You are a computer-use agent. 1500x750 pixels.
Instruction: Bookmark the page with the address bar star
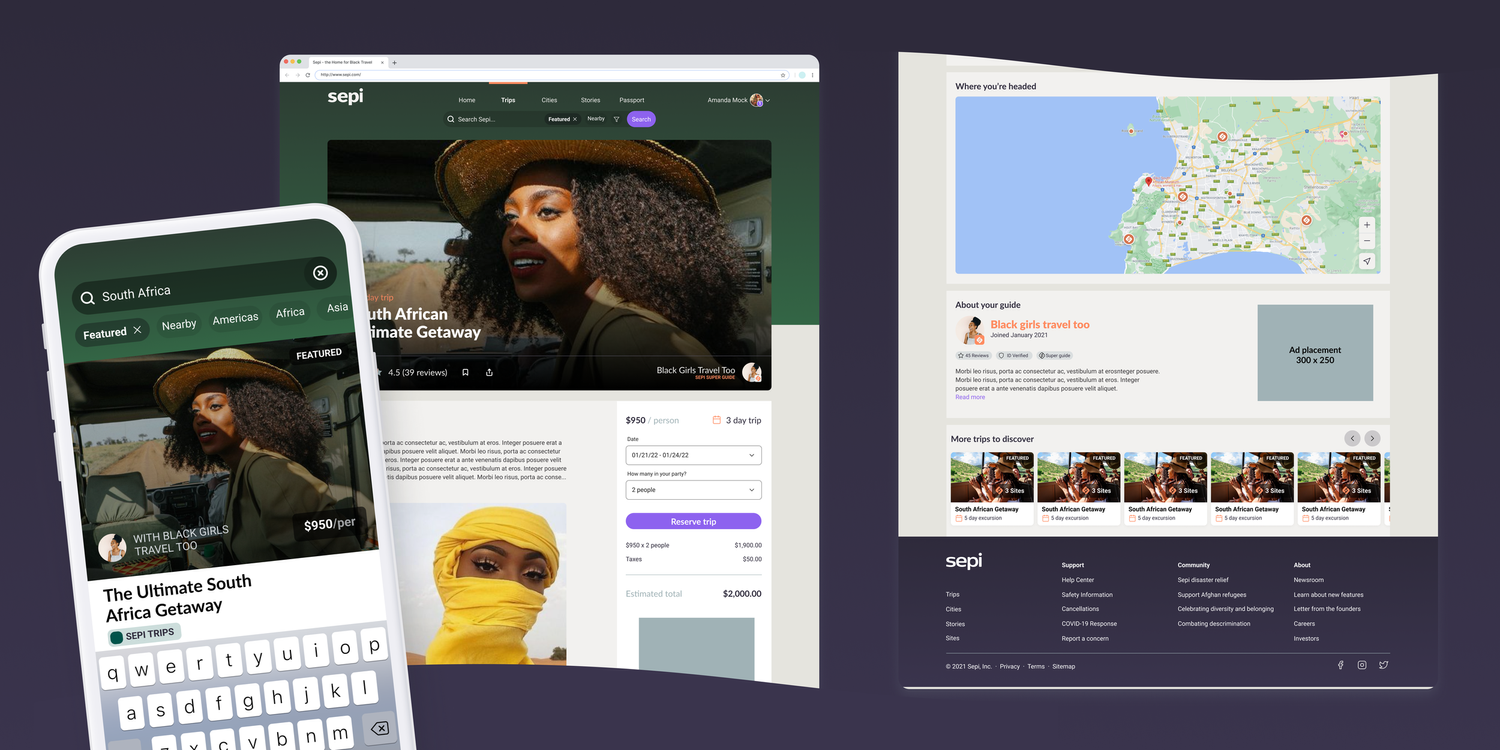click(x=782, y=75)
